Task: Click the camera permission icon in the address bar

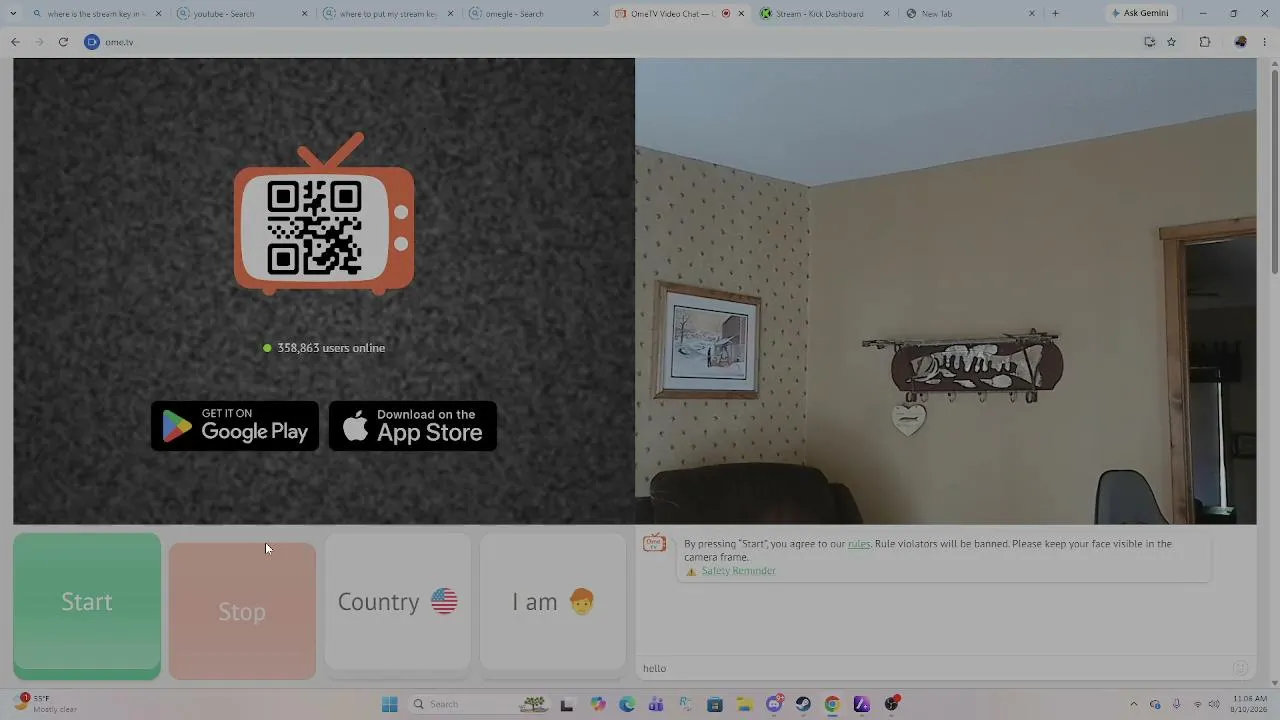Action: pos(1150,42)
